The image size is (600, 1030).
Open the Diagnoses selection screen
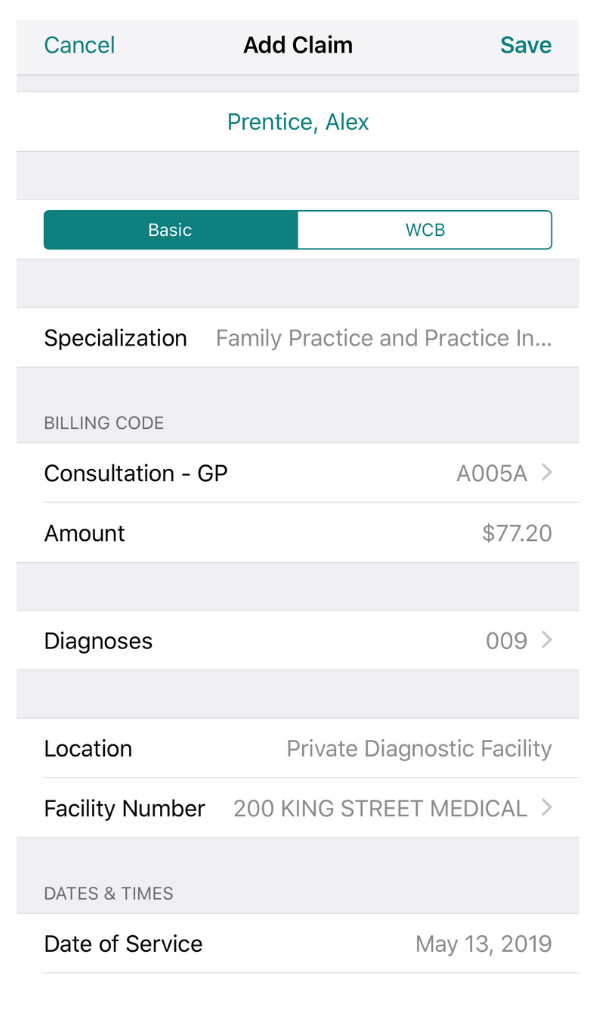(300, 640)
